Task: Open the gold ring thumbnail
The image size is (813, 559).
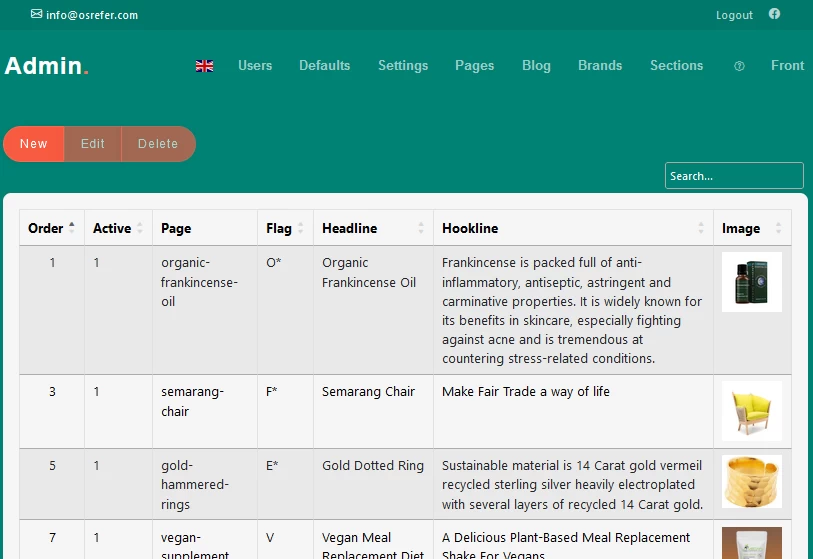Action: click(752, 482)
